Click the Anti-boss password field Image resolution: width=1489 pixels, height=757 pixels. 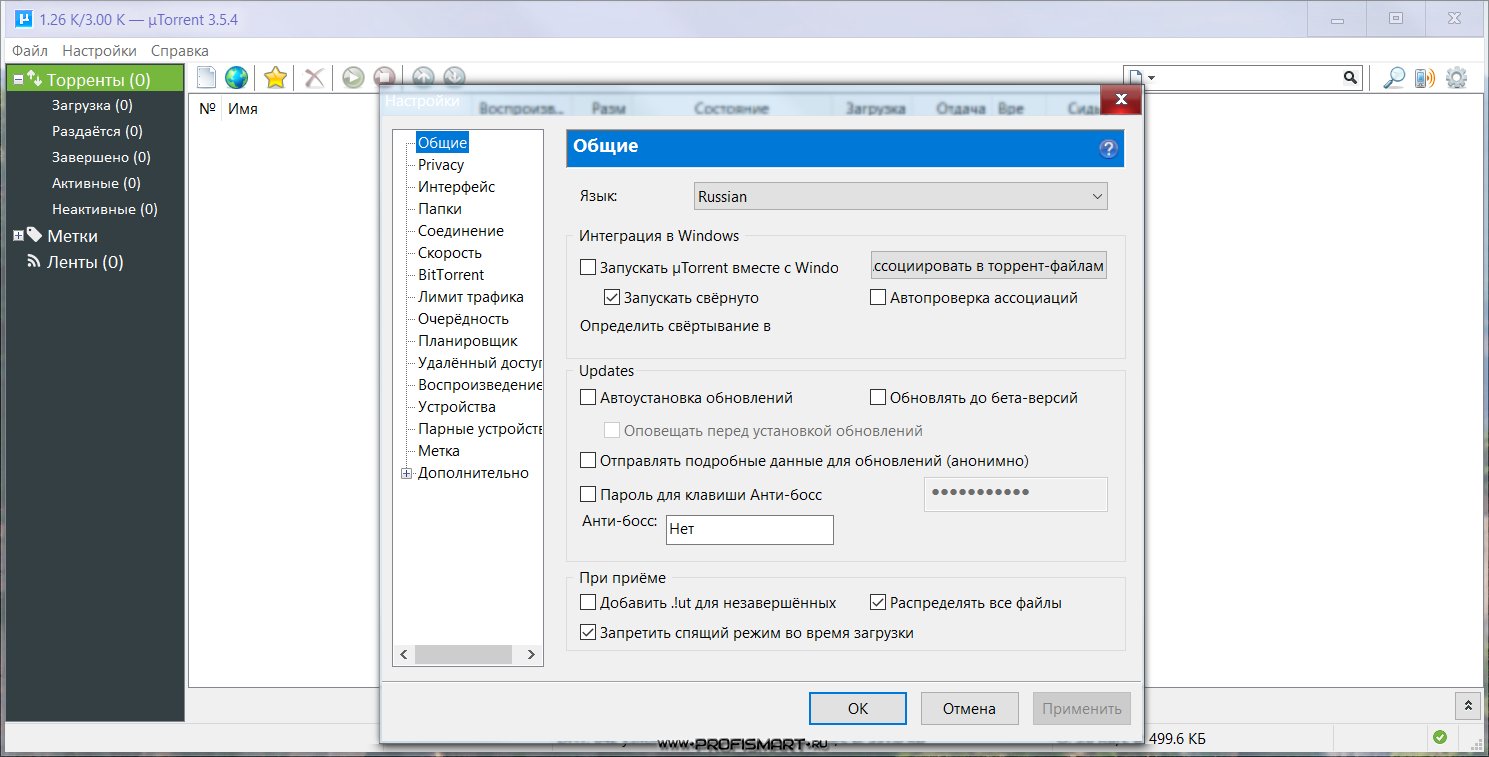(1016, 494)
